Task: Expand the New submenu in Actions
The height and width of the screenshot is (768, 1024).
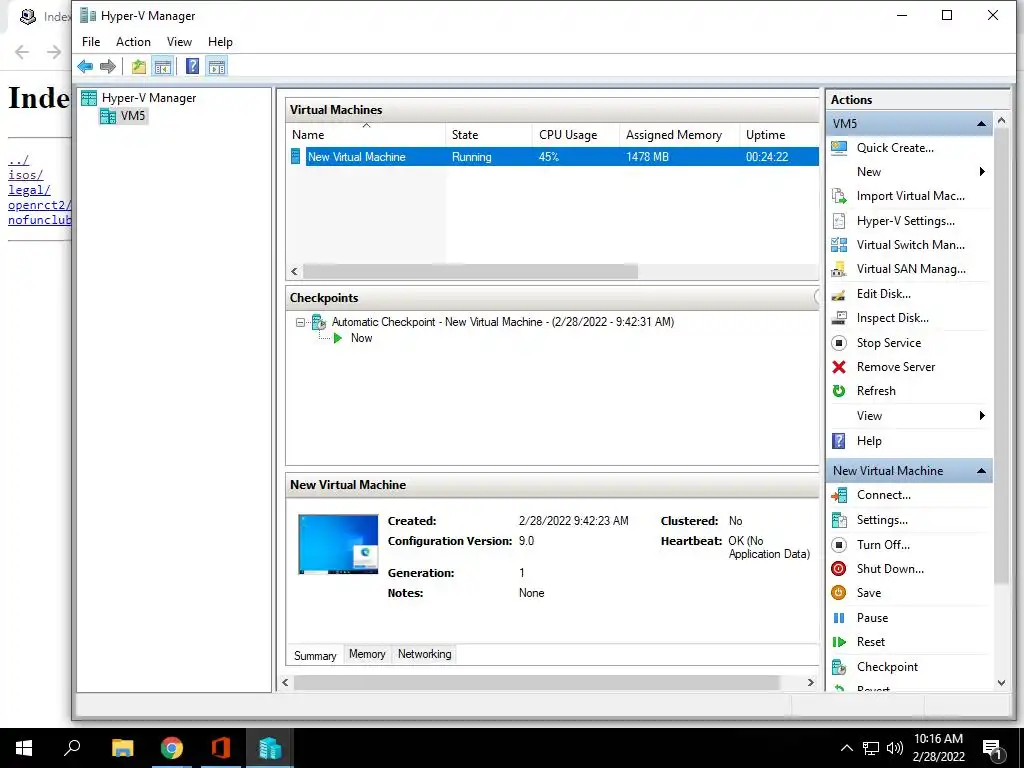Action: coord(910,172)
